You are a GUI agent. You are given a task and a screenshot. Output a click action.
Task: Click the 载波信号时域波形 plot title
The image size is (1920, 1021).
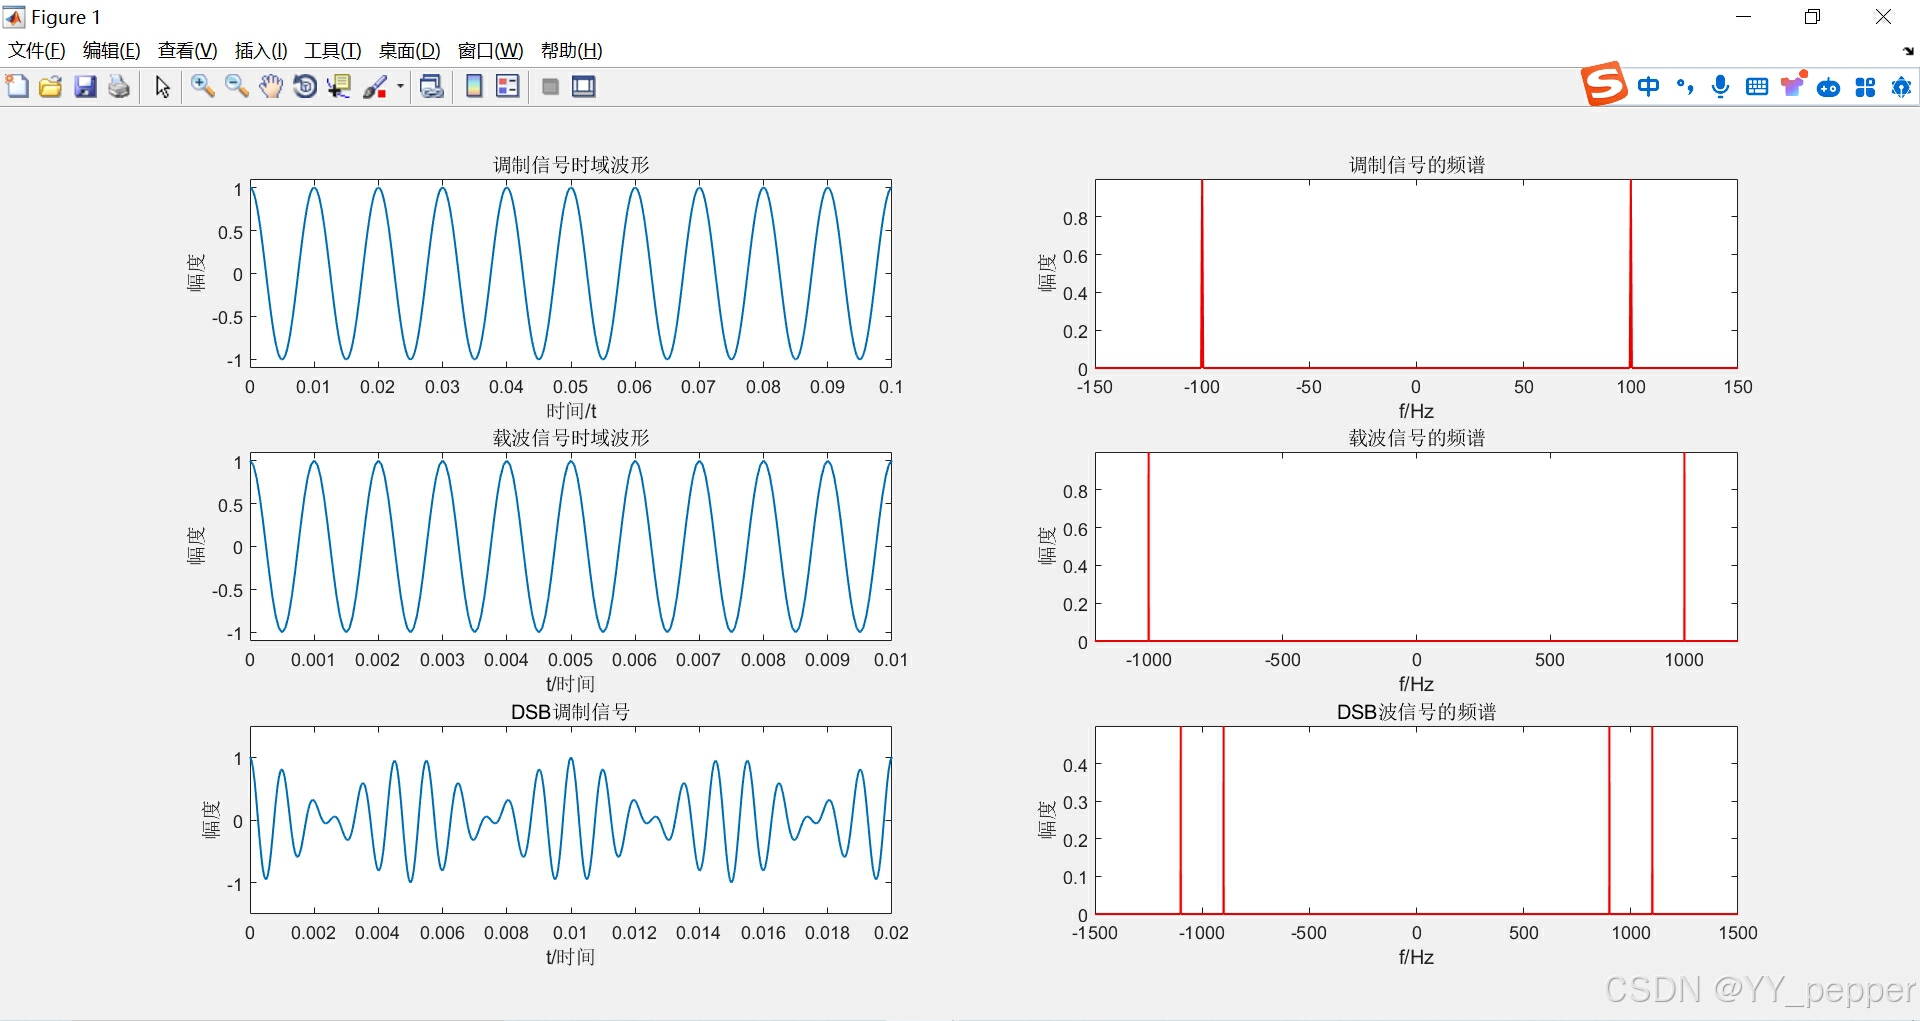571,438
